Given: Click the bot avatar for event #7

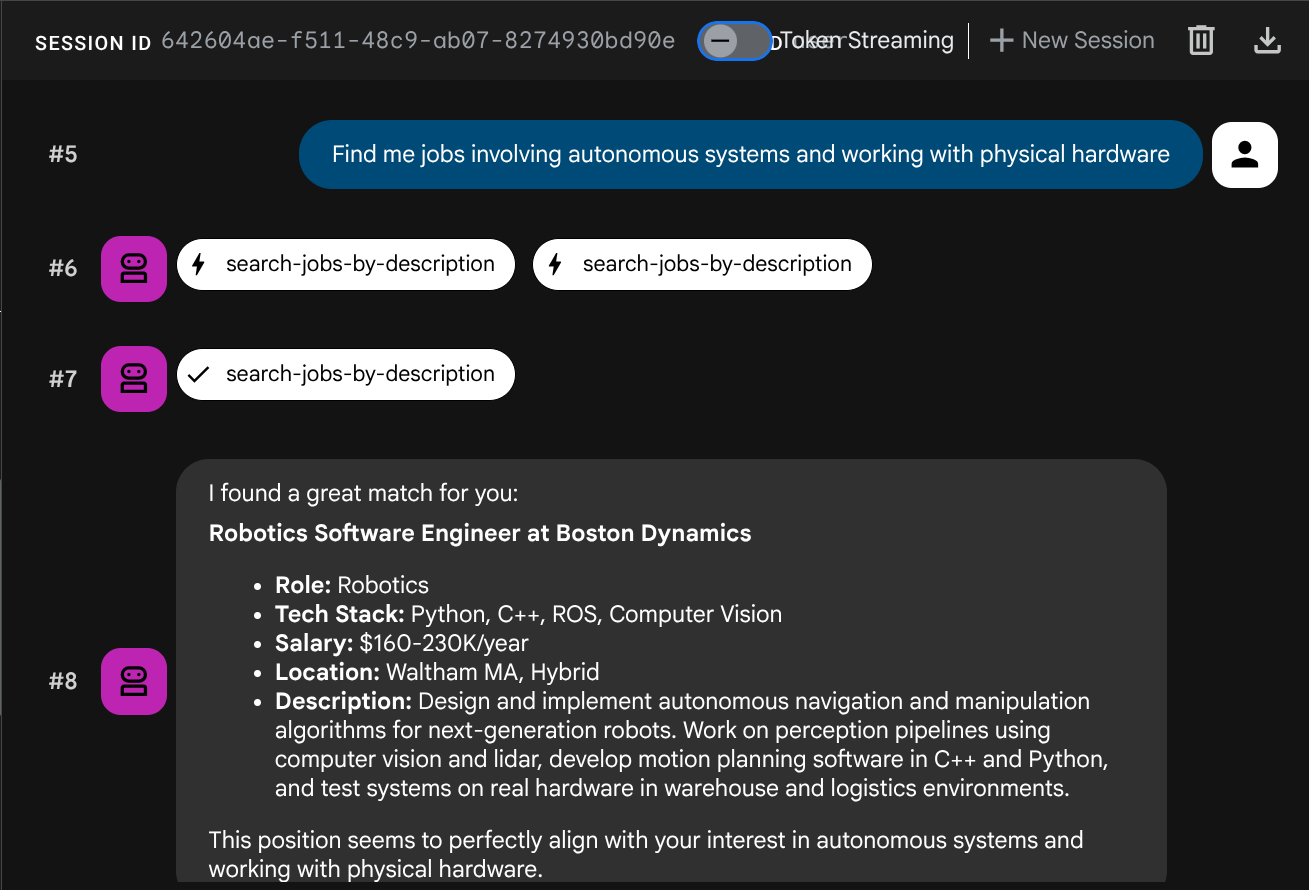Looking at the screenshot, I should pos(134,378).
